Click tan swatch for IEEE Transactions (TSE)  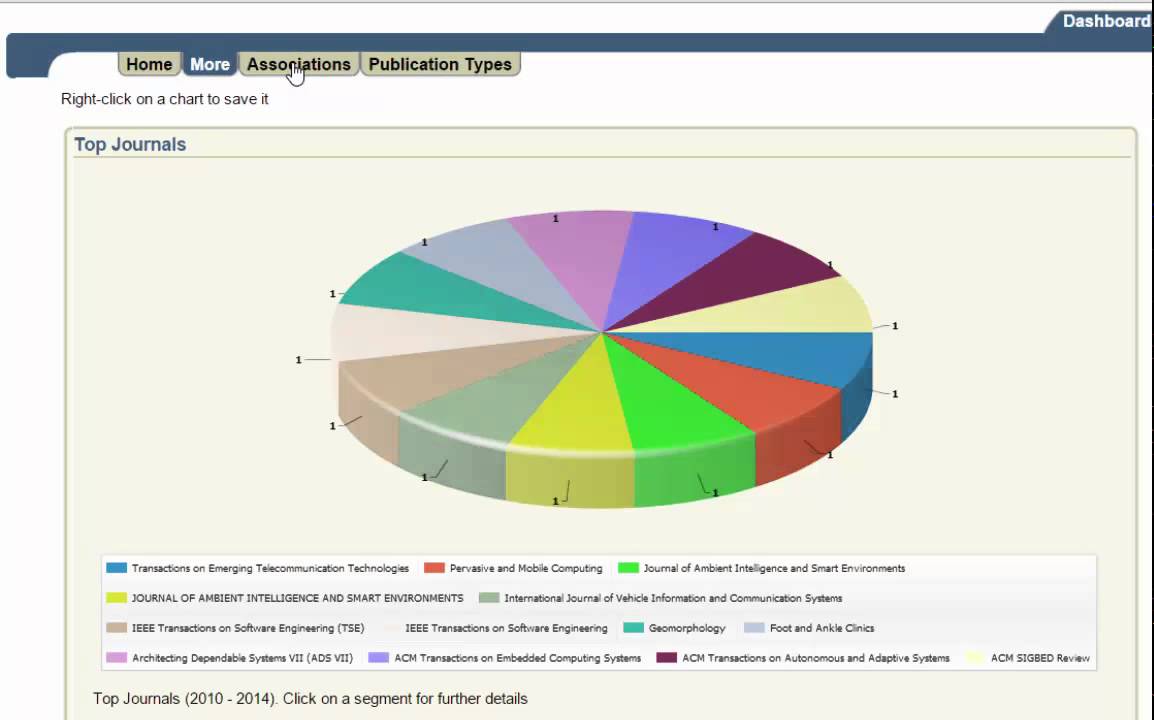pyautogui.click(x=116, y=628)
